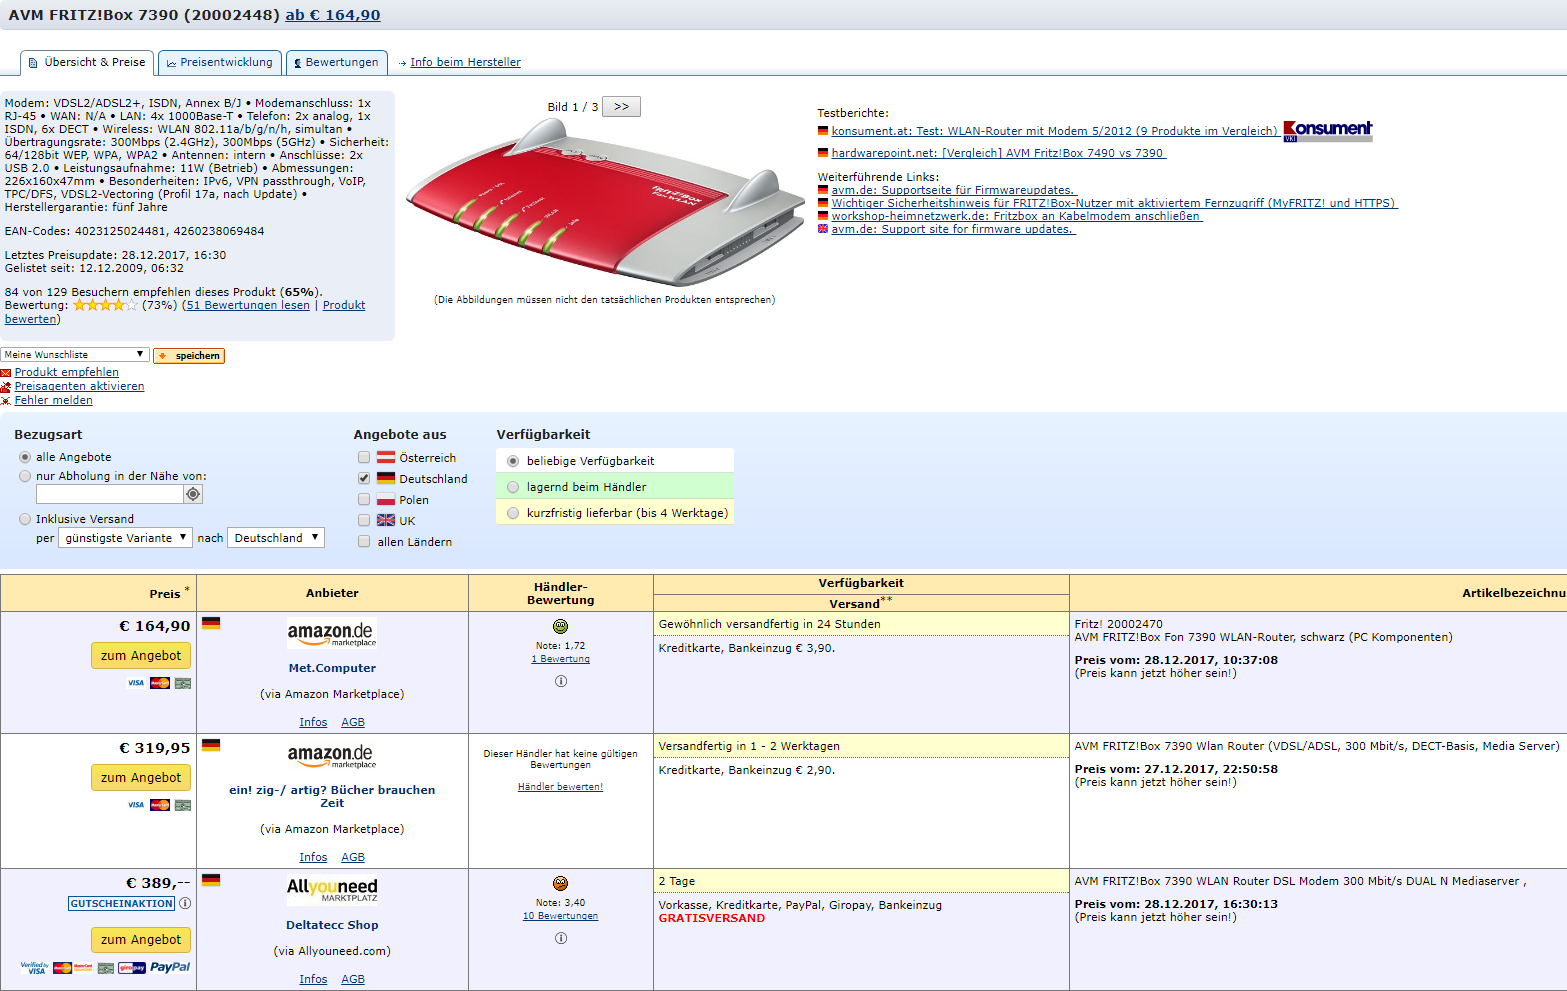
Task: Click zum Angebot for the €164,90 offer
Action: (141, 656)
